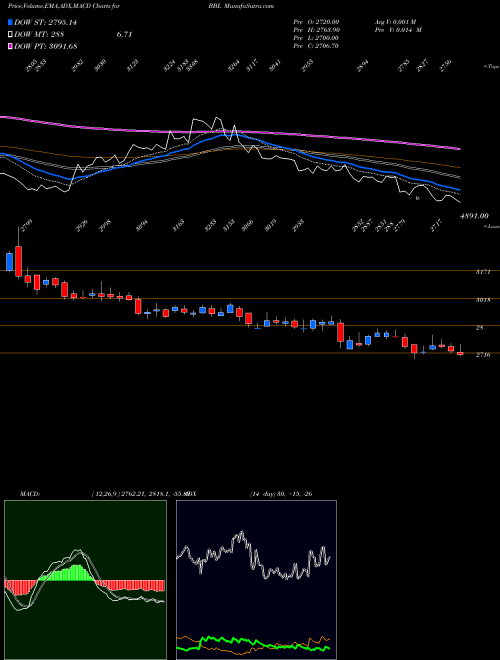This screenshot has height=660, width=500.
Task: Click the '3094' low label
Action: [x=142, y=225]
